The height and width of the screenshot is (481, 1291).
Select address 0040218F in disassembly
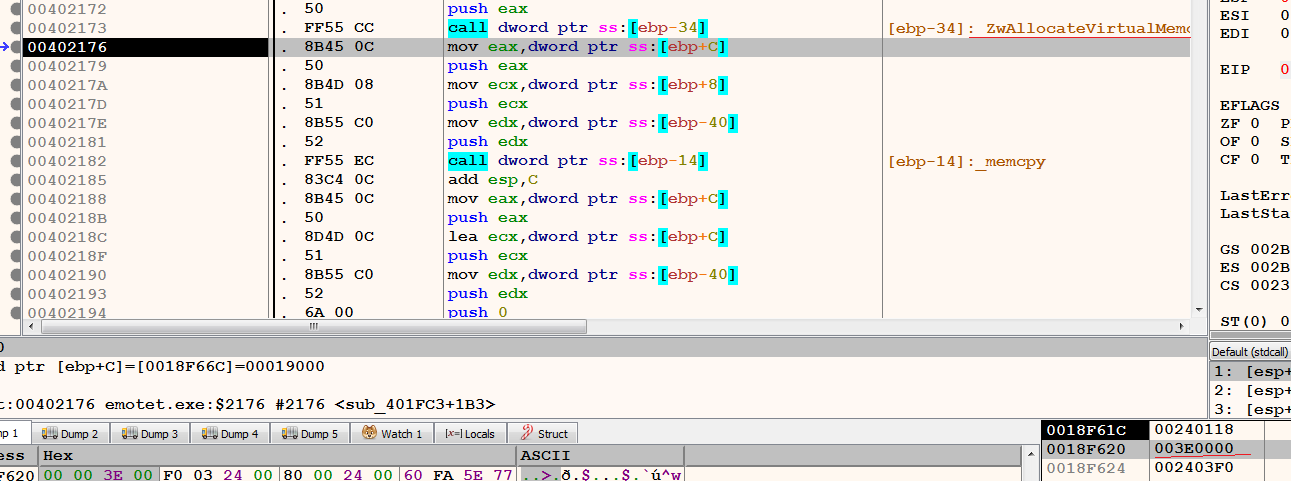[67, 256]
